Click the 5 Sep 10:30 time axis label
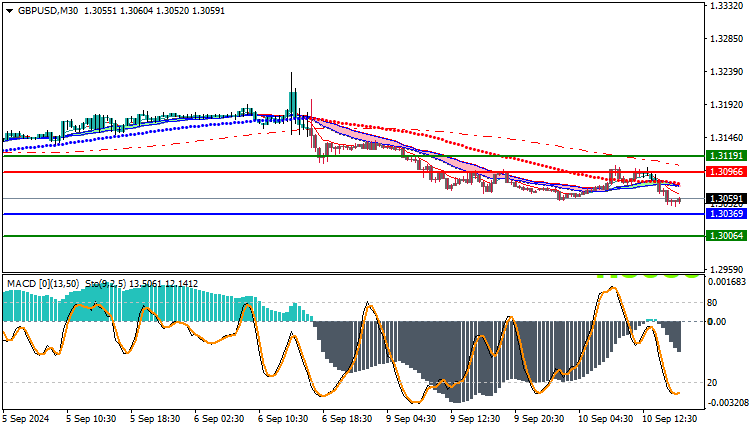 (x=91, y=419)
